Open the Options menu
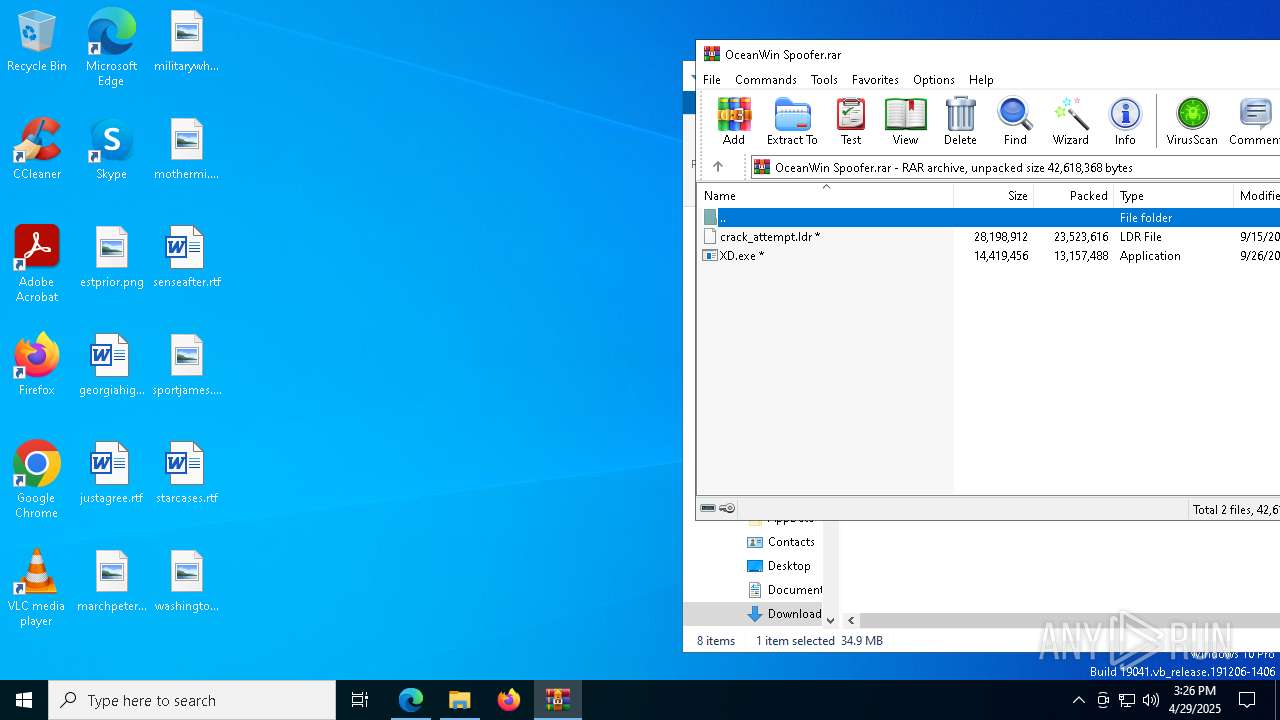This screenshot has height=720, width=1280. tap(933, 79)
